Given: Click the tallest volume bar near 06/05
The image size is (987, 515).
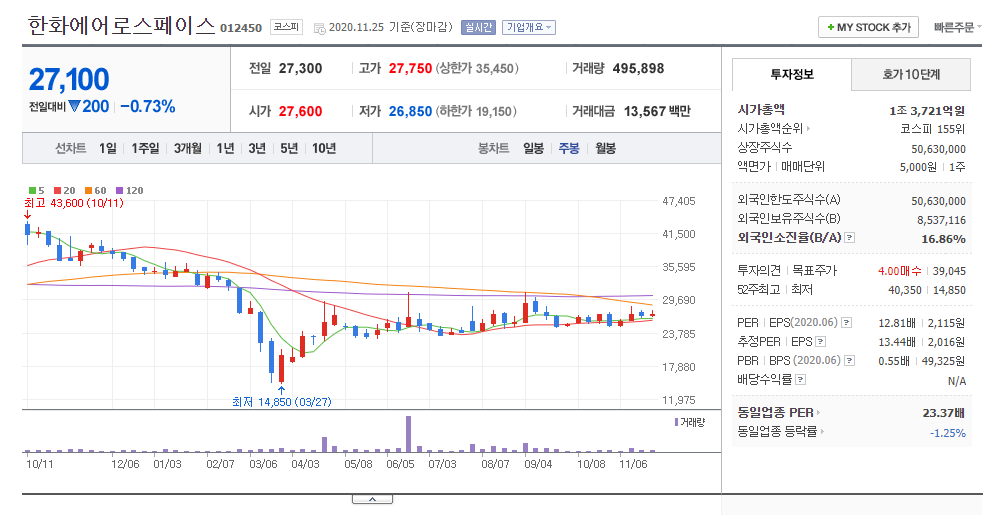Looking at the screenshot, I should 409,434.
